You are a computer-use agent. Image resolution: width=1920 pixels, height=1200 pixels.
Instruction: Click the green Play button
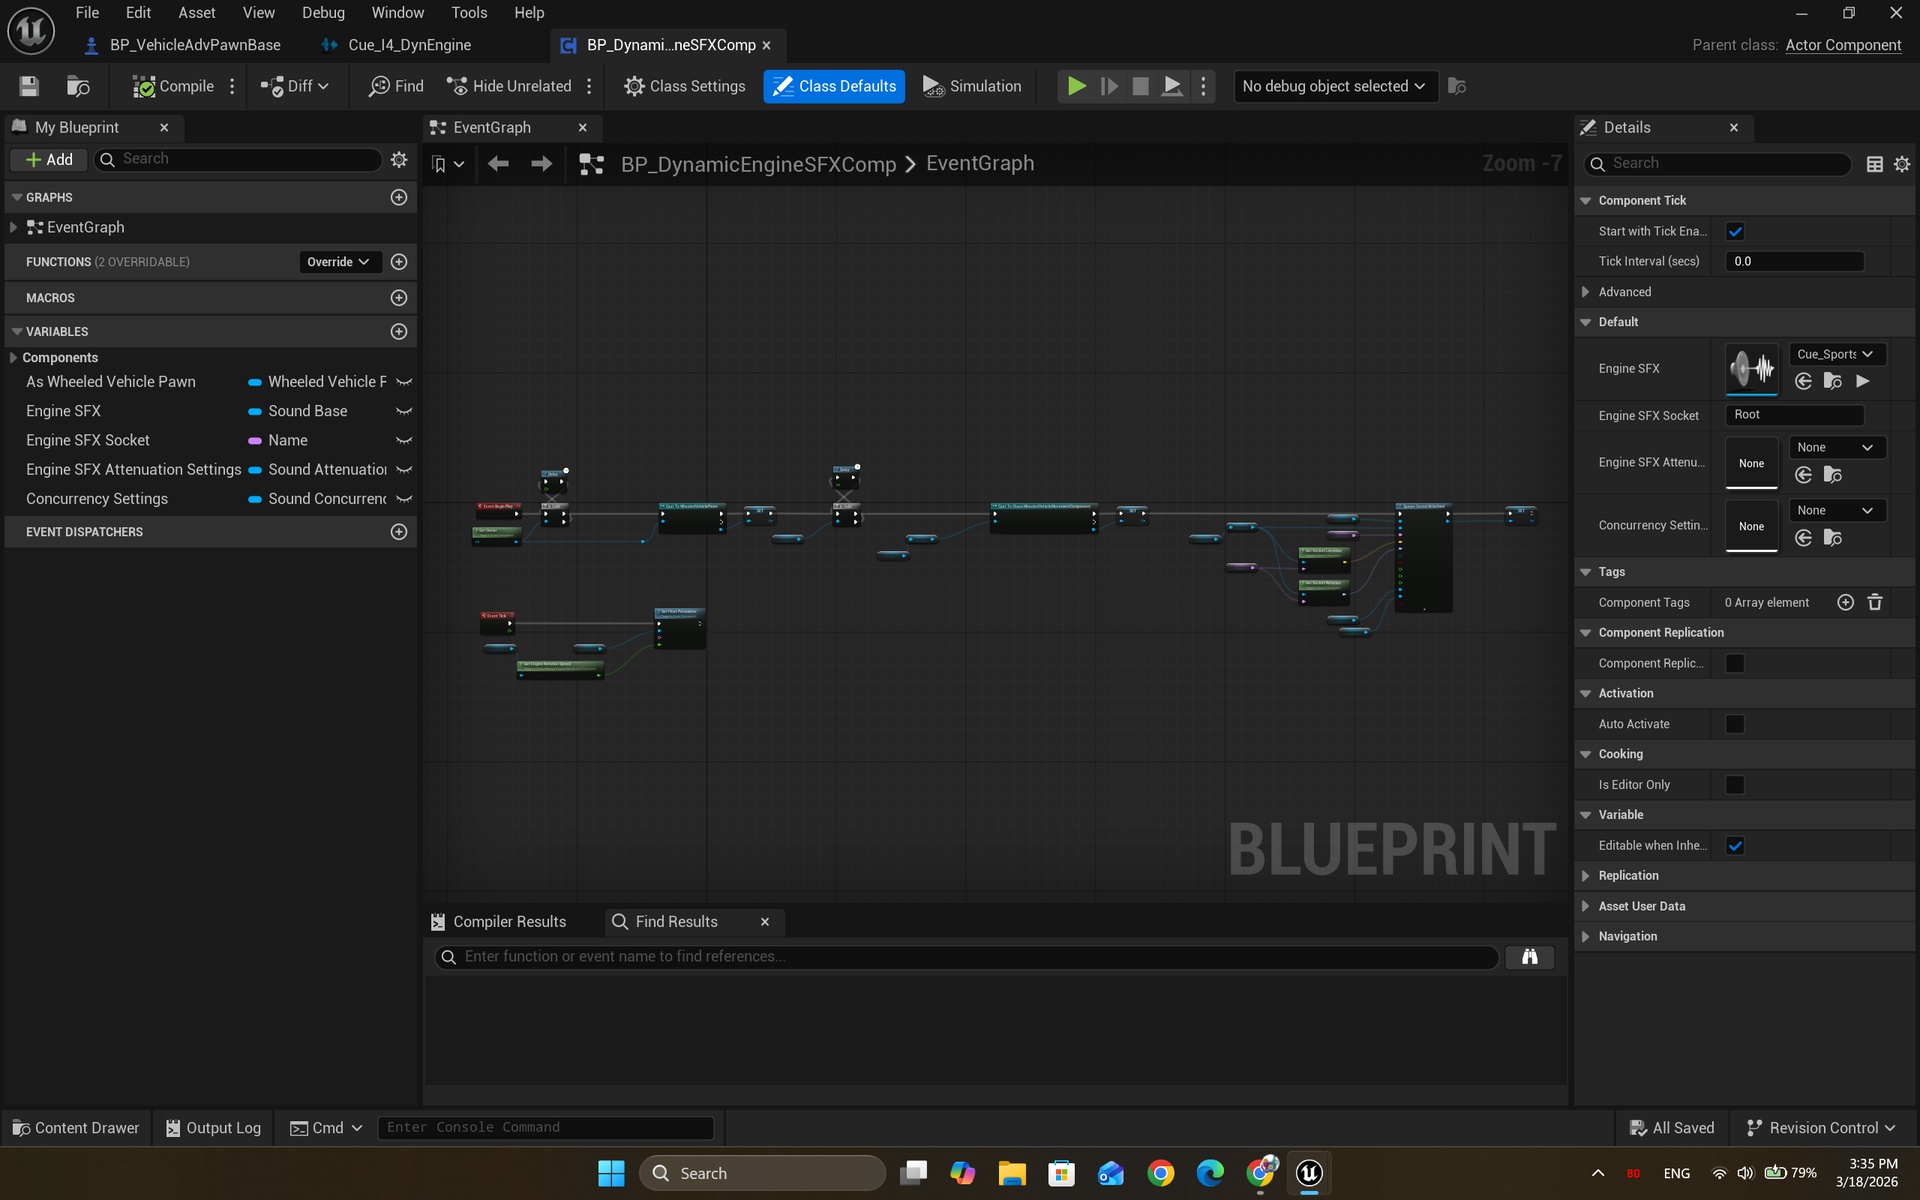(1077, 86)
